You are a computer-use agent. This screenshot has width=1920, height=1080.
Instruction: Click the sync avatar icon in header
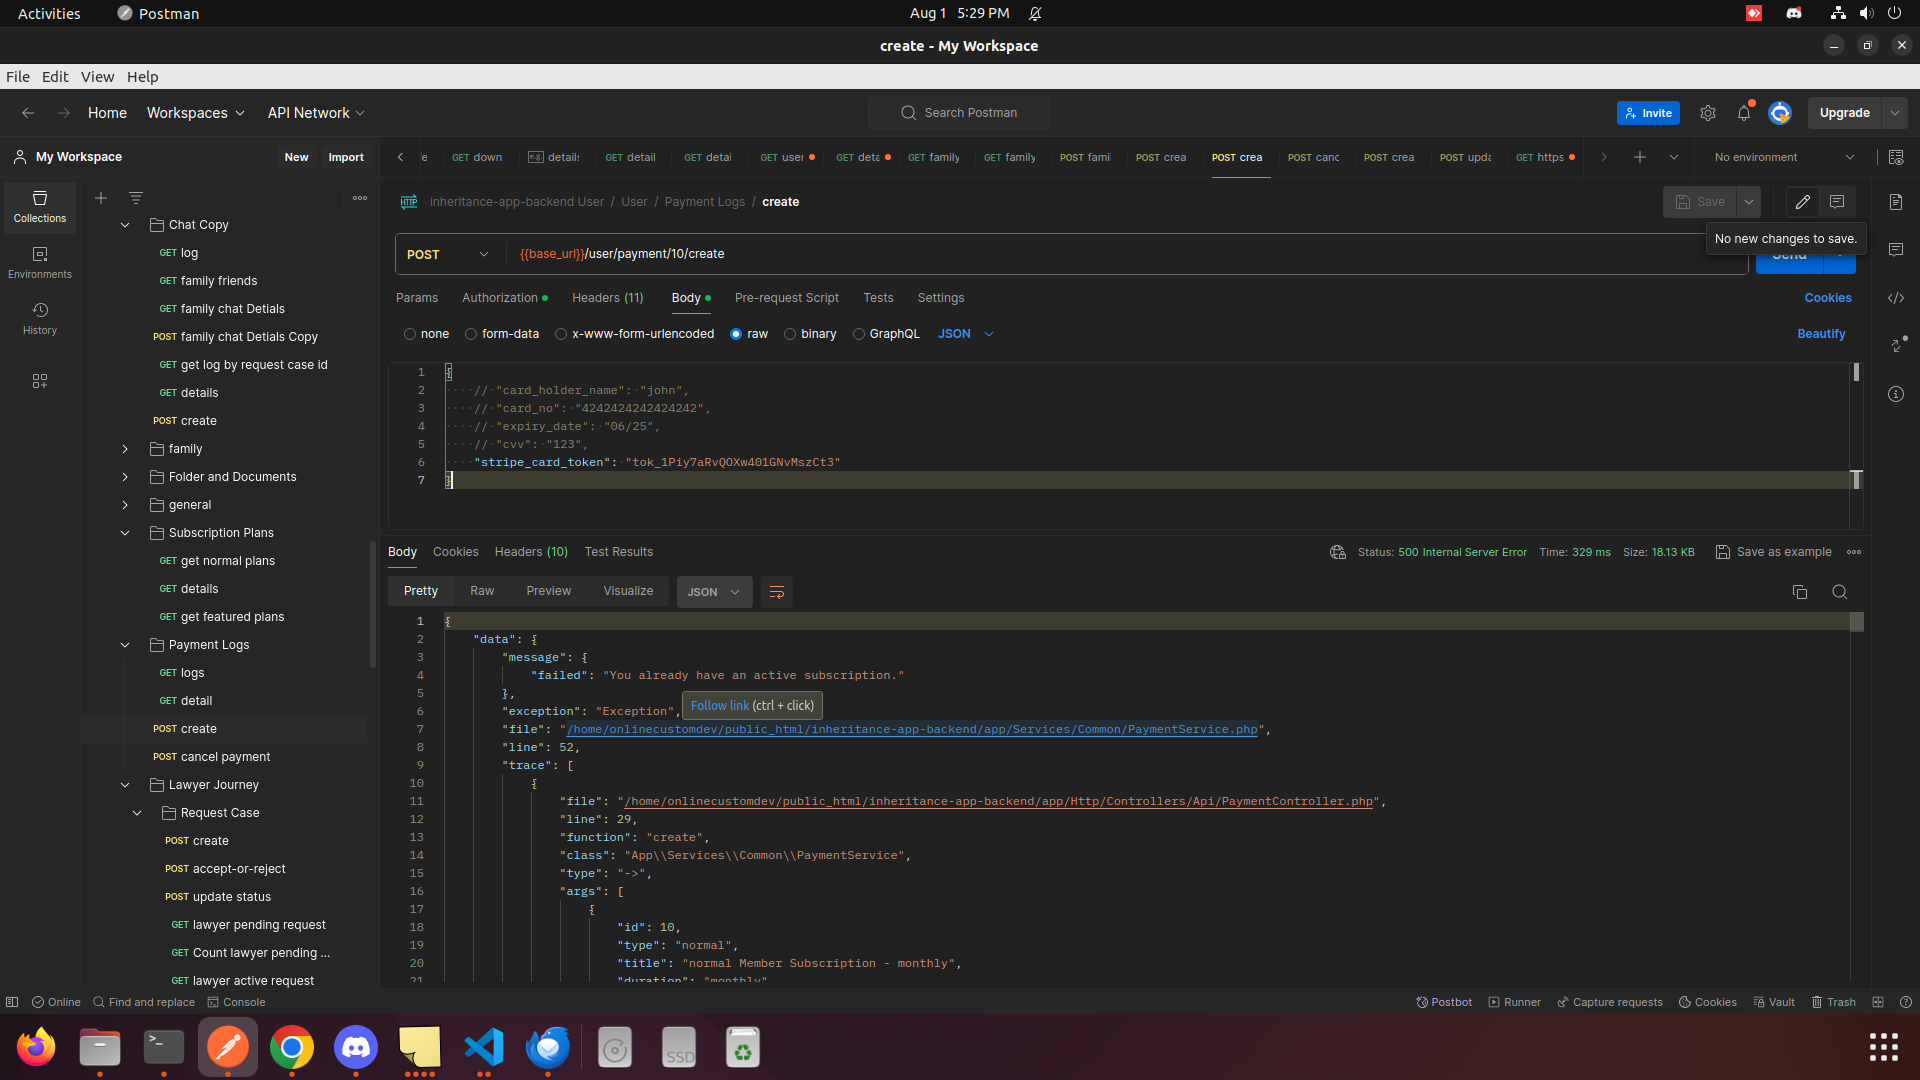[1780, 113]
